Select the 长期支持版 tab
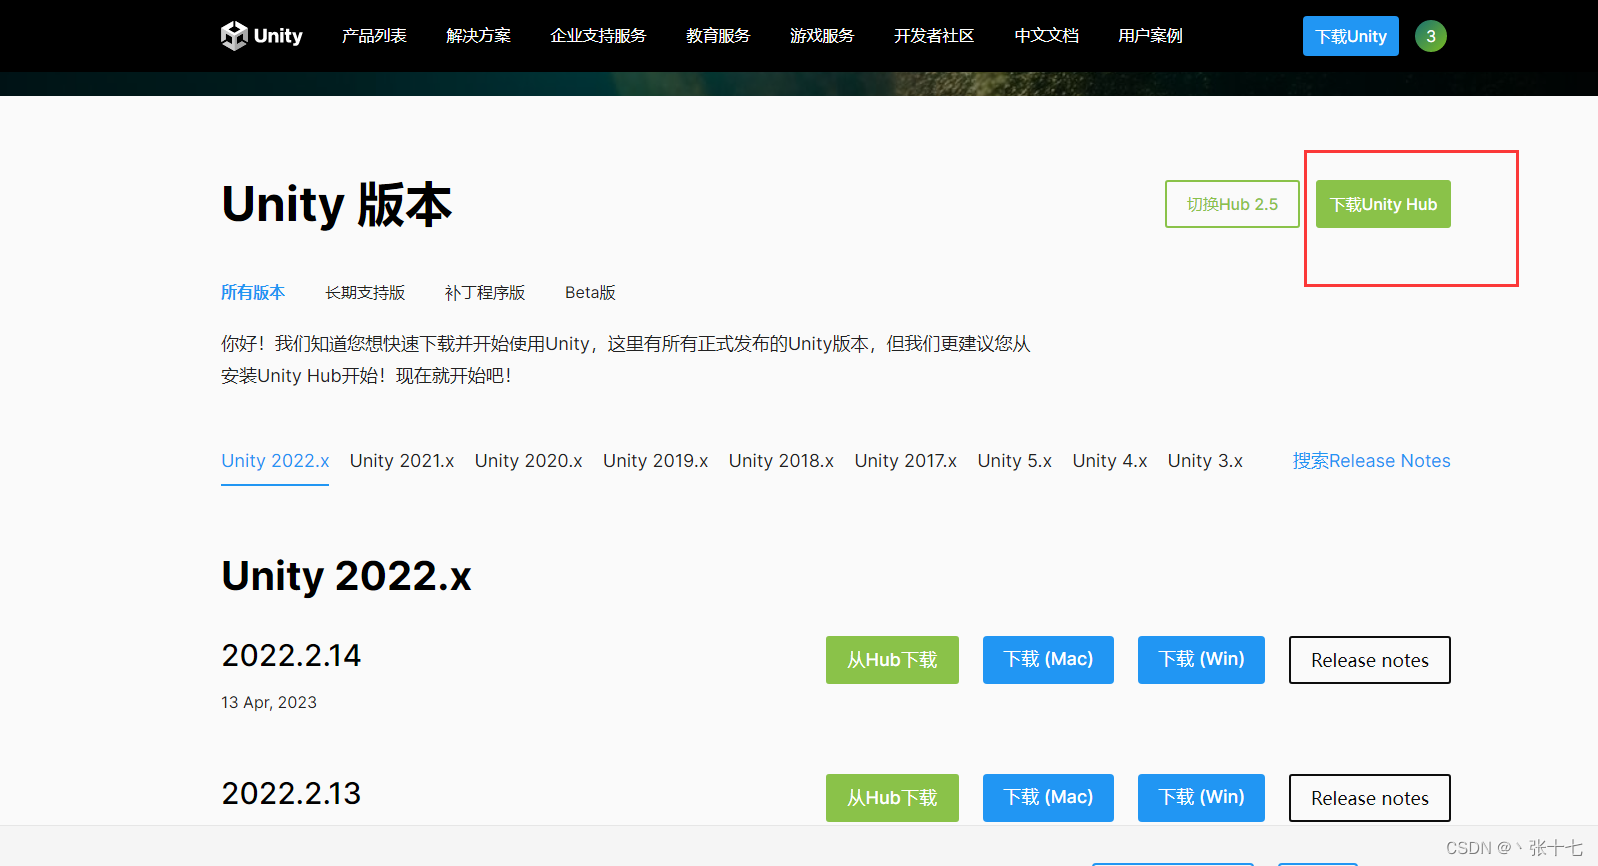The height and width of the screenshot is (866, 1598). pyautogui.click(x=365, y=292)
